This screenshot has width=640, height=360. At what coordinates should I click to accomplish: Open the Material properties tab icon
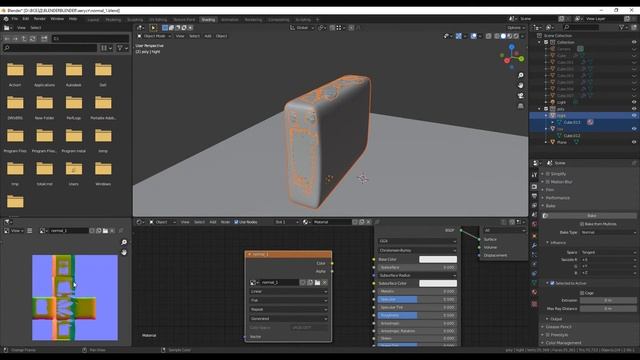click(x=534, y=292)
